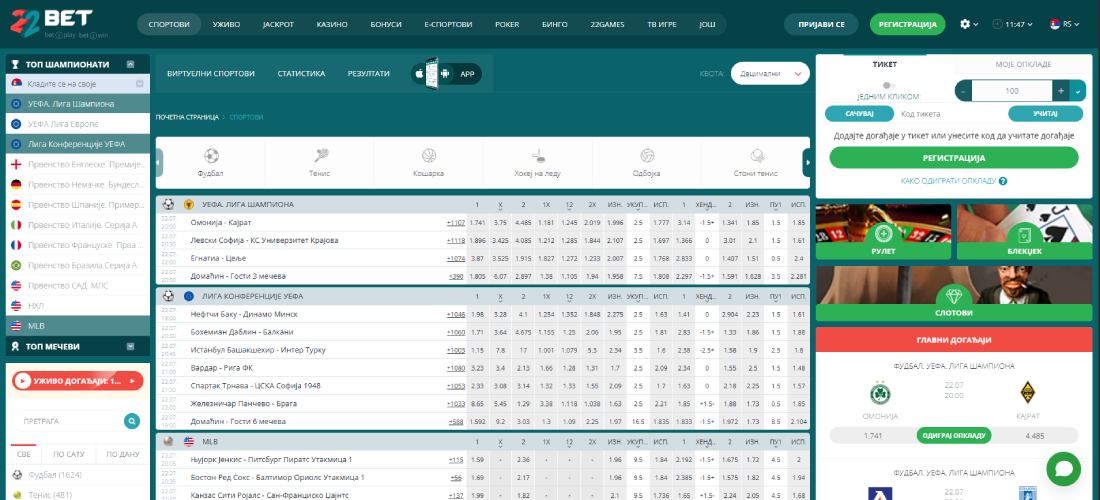Viewport: 1100px width, 500px height.
Task: Open RS language flag dropdown
Action: (x=1064, y=24)
